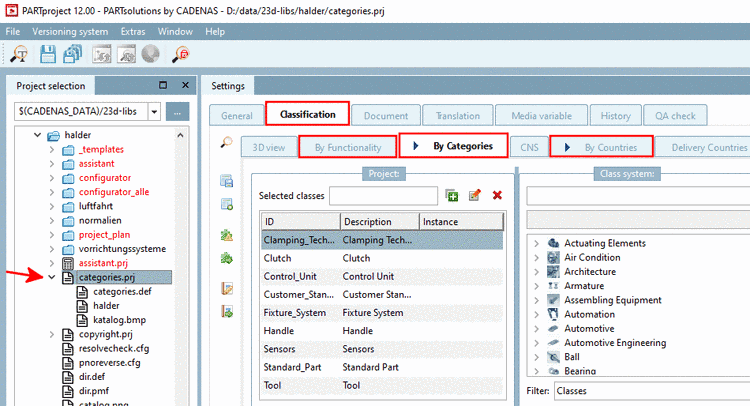Click the categories.prj file icon
This screenshot has width=750, height=406.
[68, 277]
